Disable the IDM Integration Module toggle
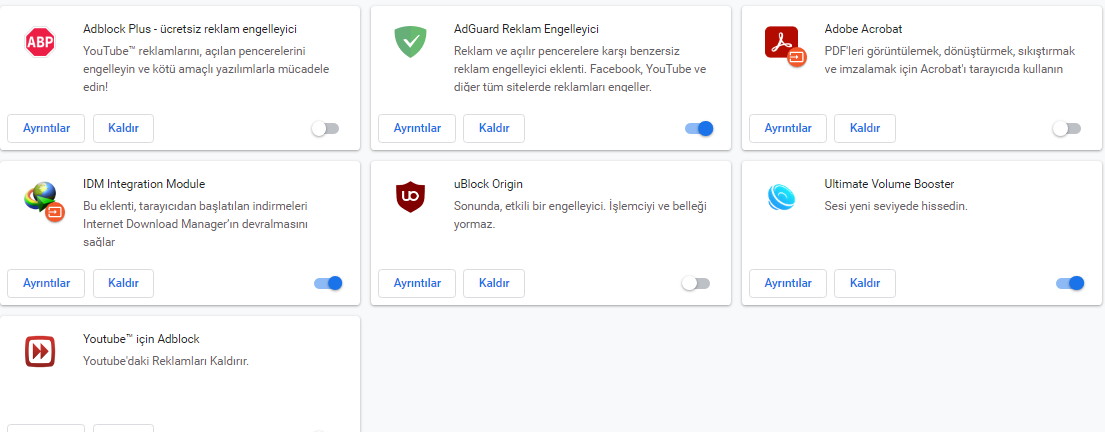1105x448 pixels. pyautogui.click(x=328, y=284)
